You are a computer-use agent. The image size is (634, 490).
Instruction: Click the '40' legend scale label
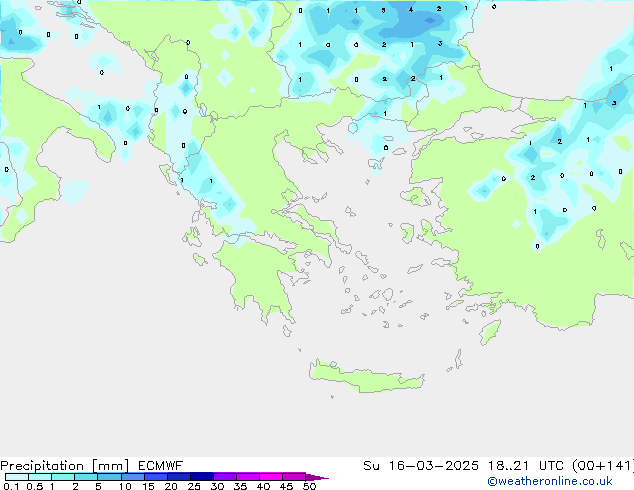[263, 486]
